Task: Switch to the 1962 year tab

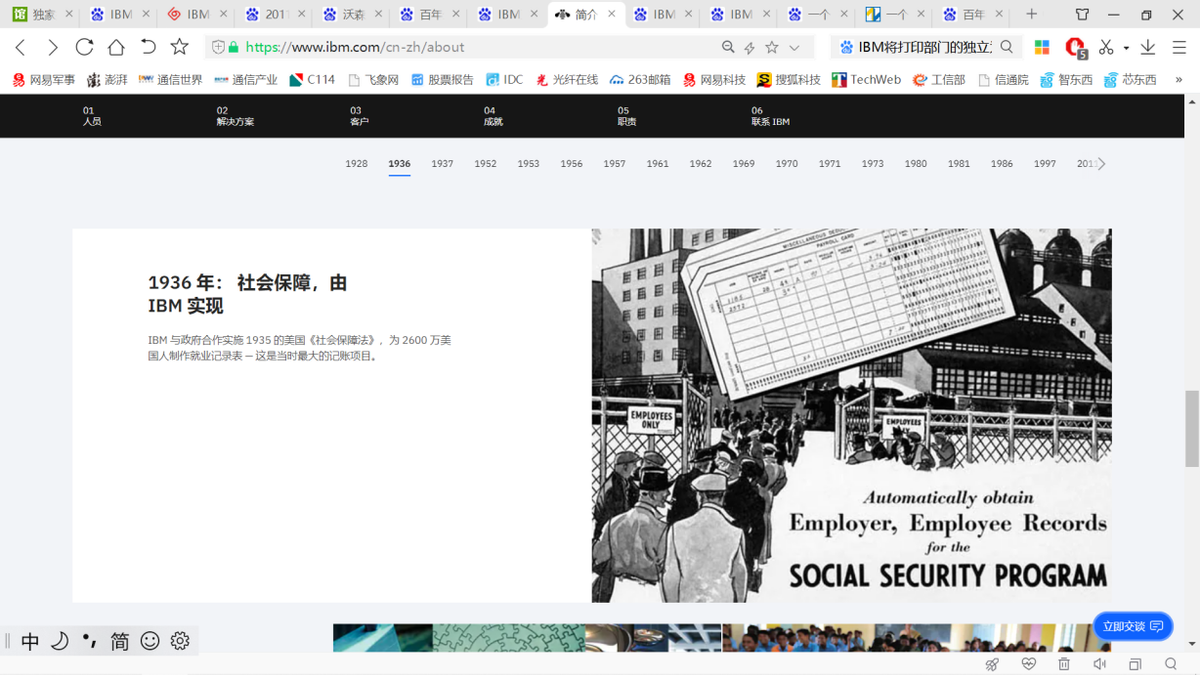Action: [700, 163]
